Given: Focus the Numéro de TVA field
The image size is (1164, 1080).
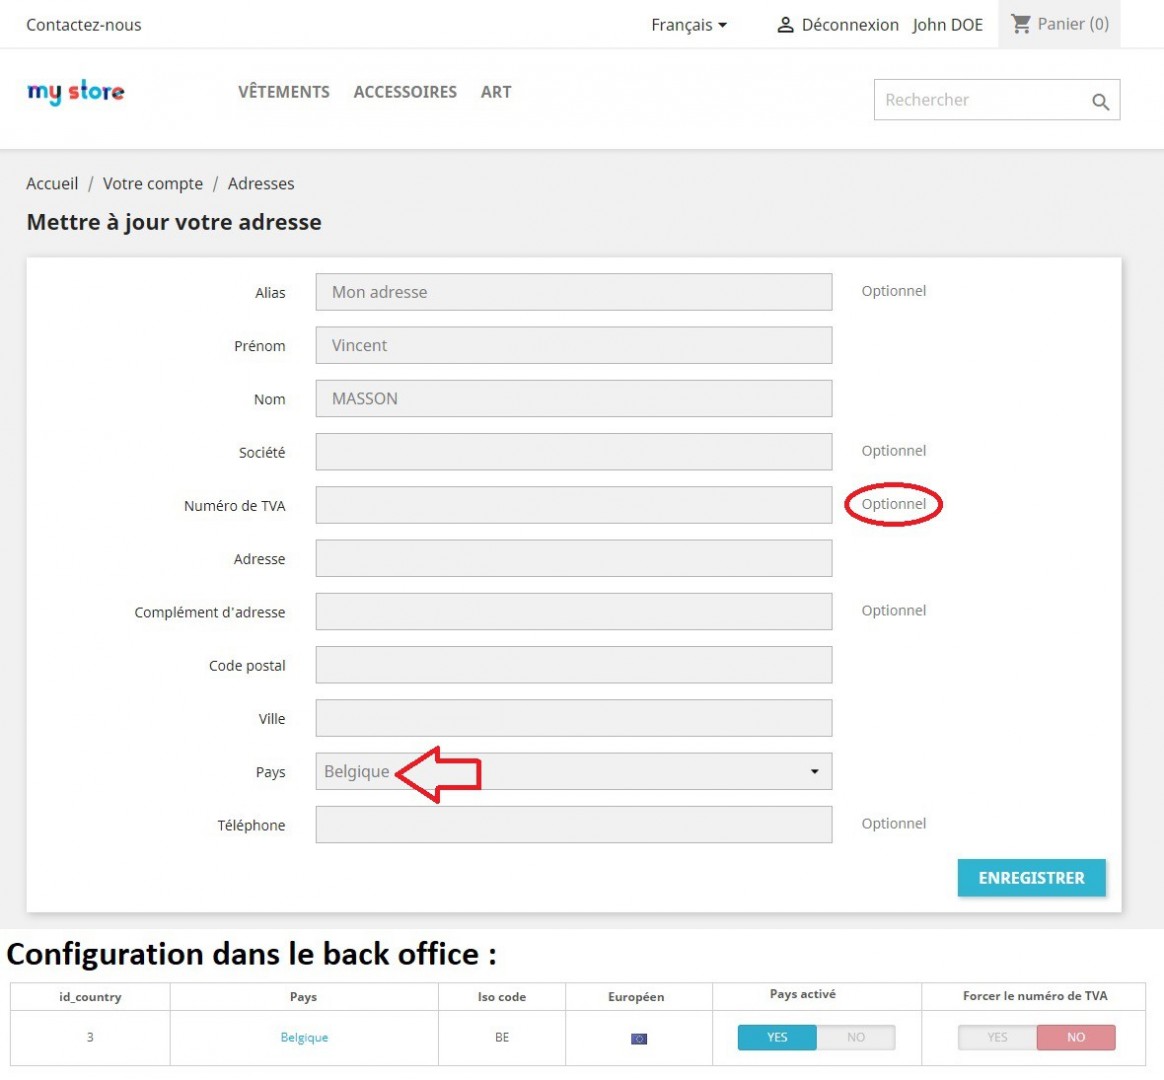Looking at the screenshot, I should [x=573, y=505].
